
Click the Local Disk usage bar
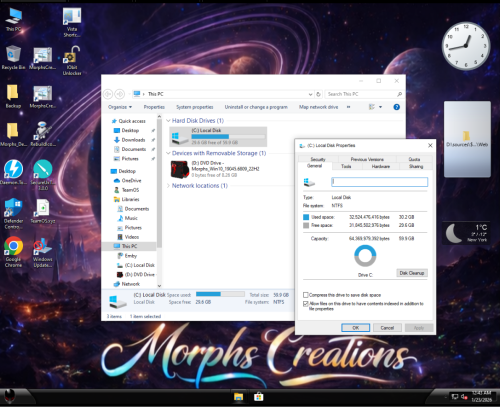tap(228, 136)
